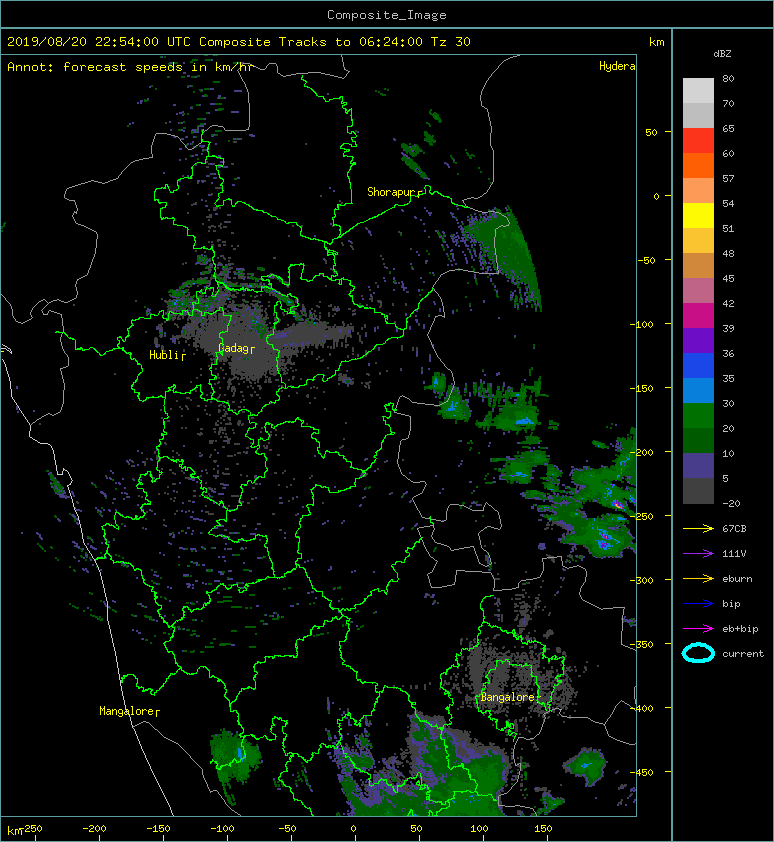Click the 150 tick on horizontal km axis
The image size is (774, 842).
pyautogui.click(x=543, y=829)
